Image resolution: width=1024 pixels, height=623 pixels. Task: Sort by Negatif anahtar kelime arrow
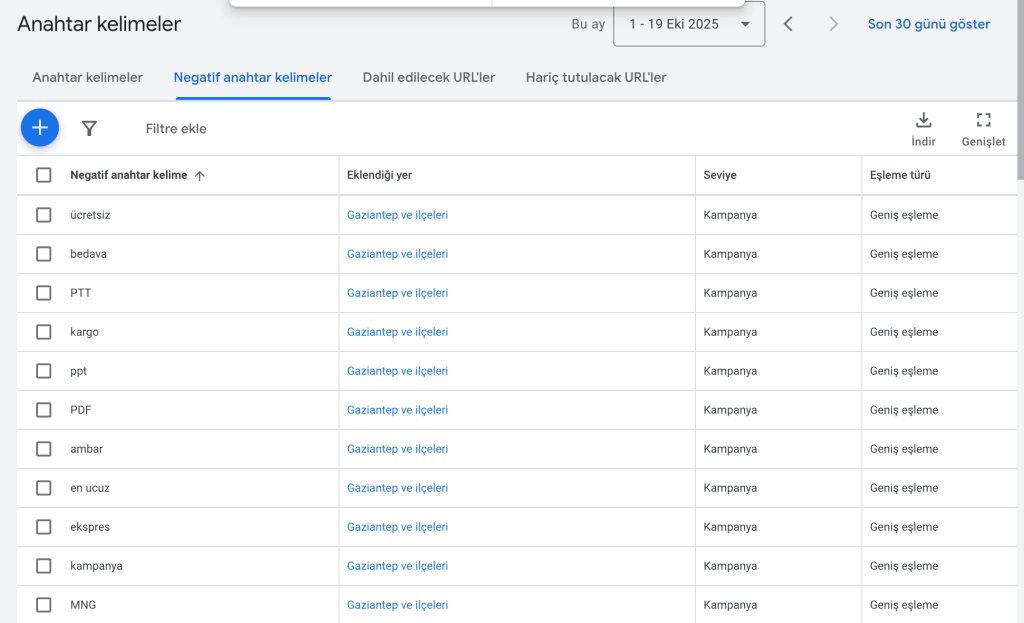click(199, 176)
